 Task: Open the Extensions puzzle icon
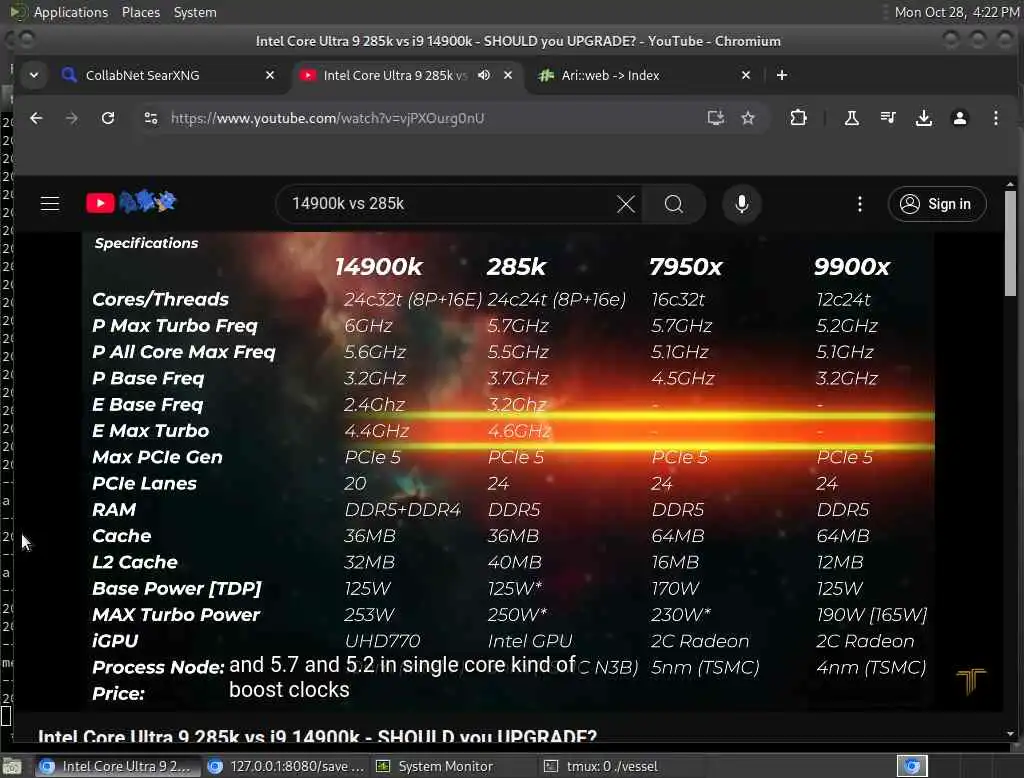[798, 118]
